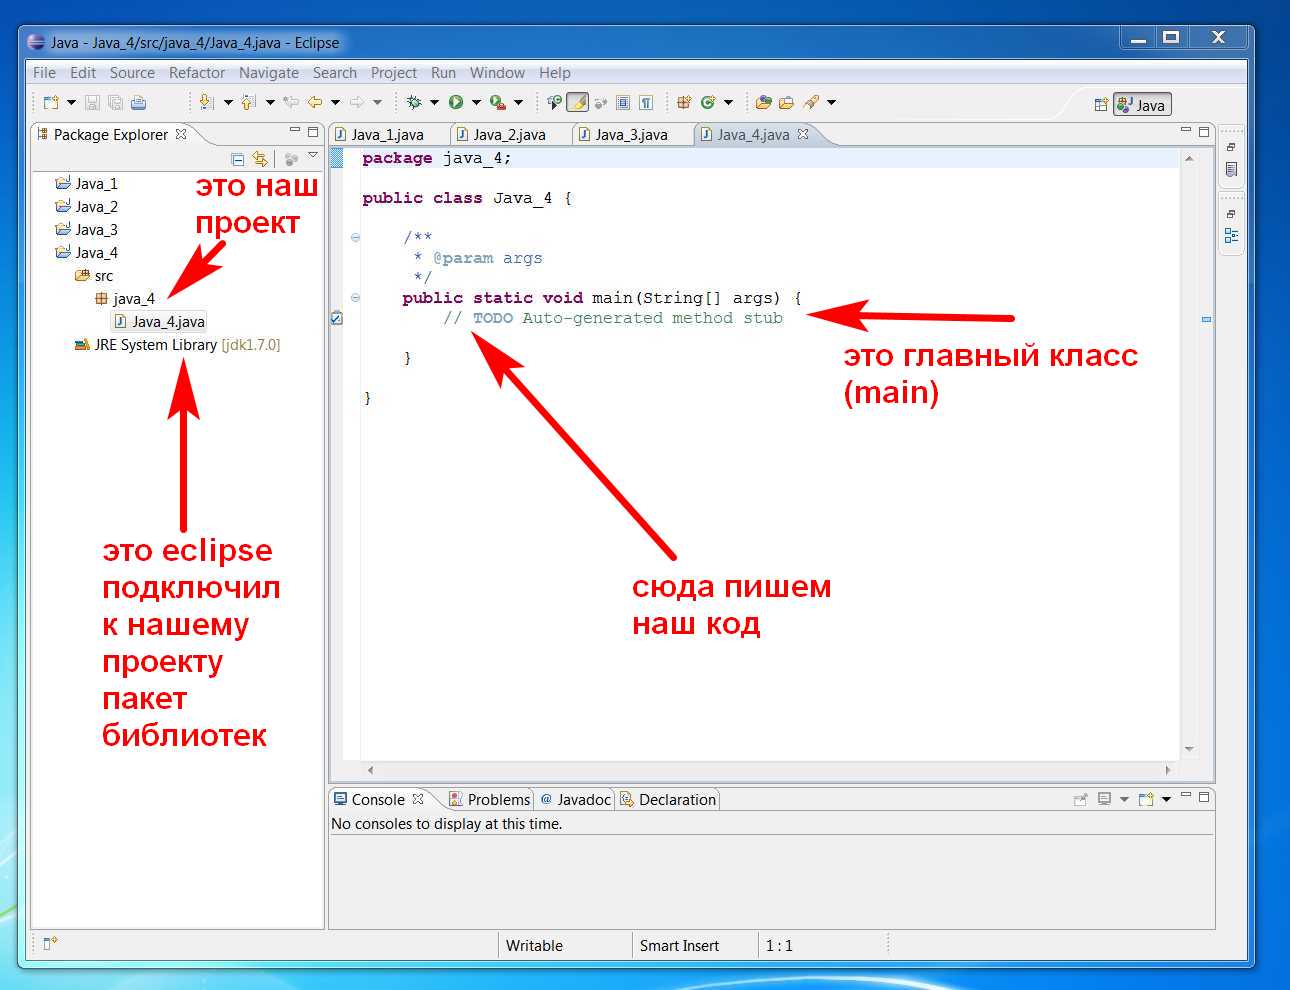This screenshot has width=1290, height=990.
Task: Open dropdown arrow next to Run button
Action: click(x=476, y=102)
